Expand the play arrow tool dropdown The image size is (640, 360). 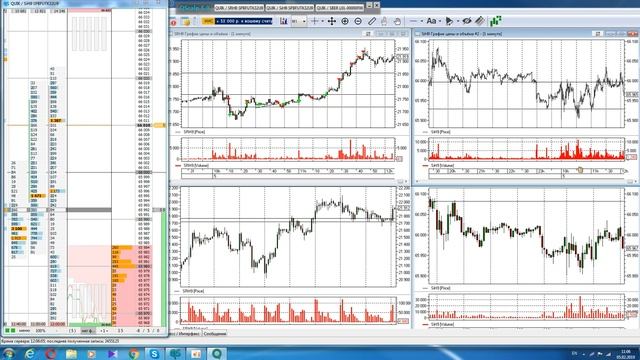[x=458, y=21]
